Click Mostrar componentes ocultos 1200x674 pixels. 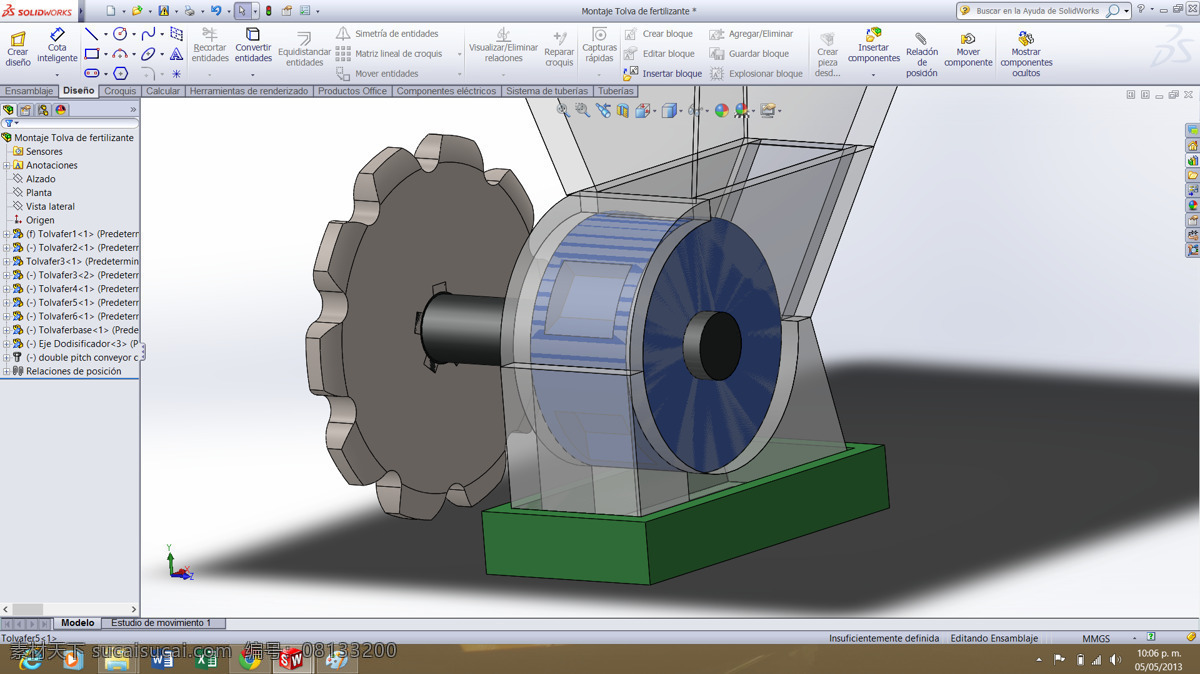(1026, 55)
